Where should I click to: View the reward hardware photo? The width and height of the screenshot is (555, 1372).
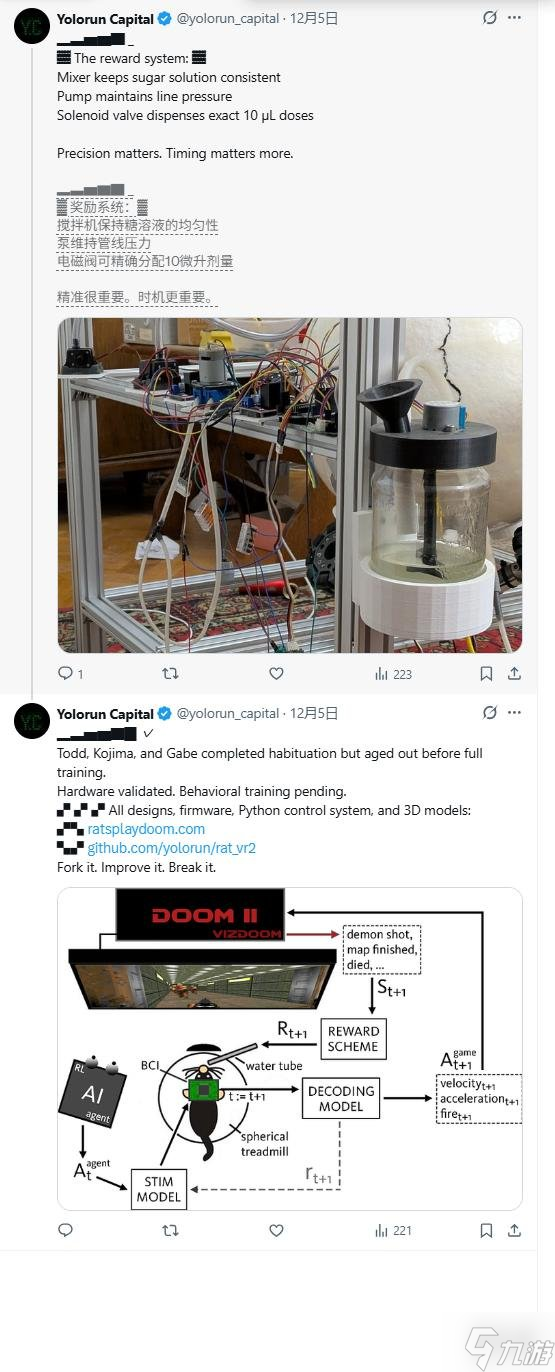[x=290, y=485]
